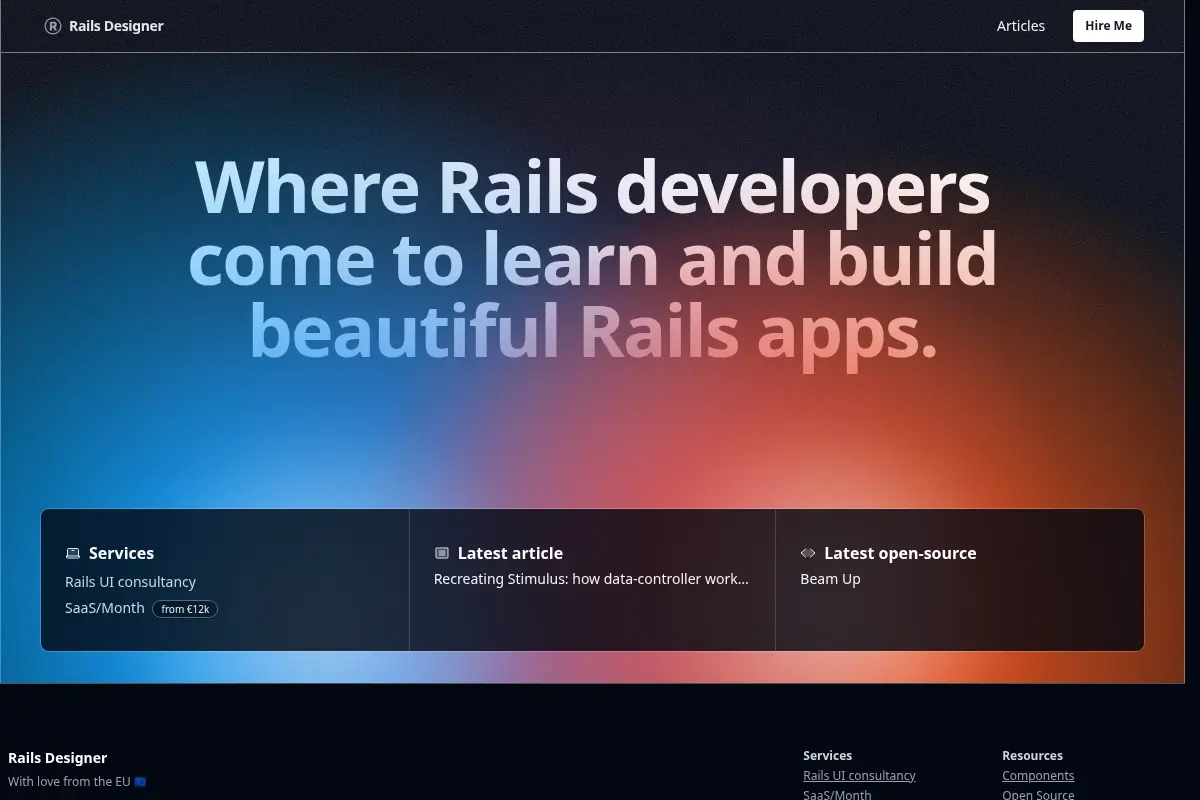Screen dimensions: 1200x800
Task: Open the Latest article card heading
Action: pyautogui.click(x=510, y=553)
